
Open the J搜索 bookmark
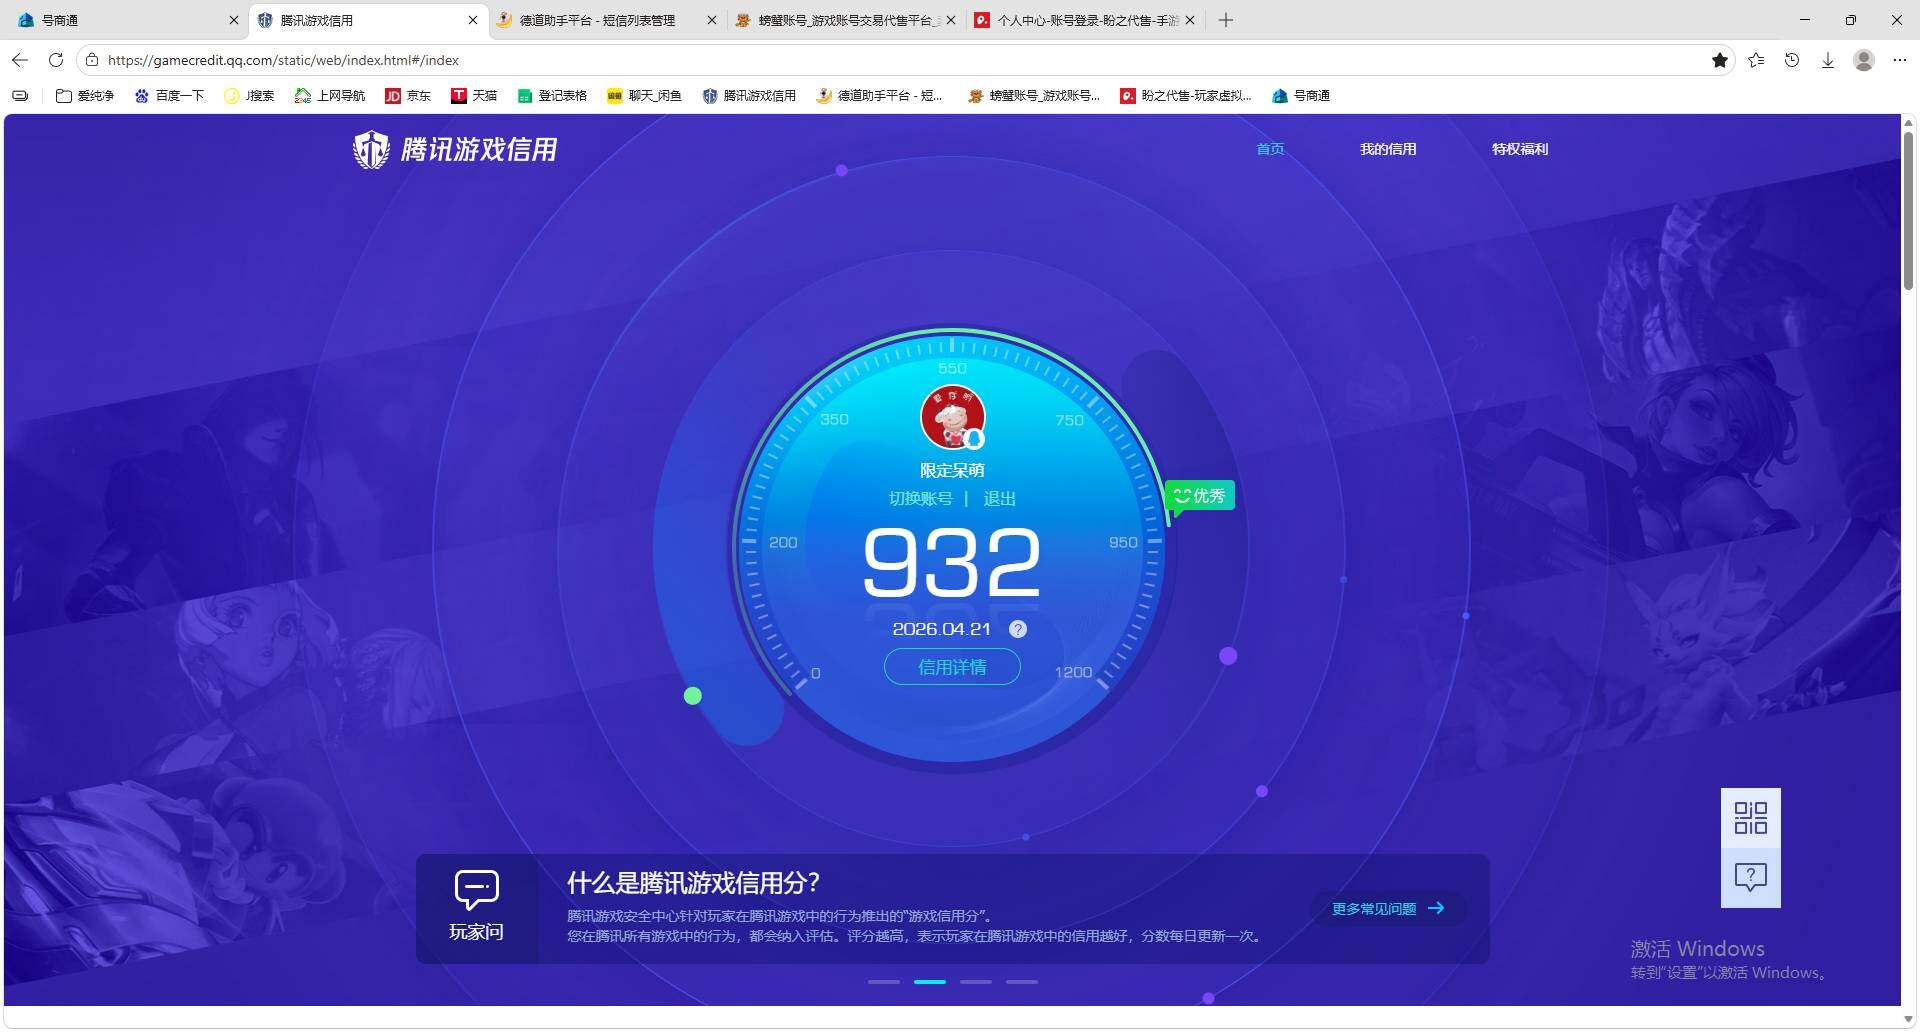point(249,96)
